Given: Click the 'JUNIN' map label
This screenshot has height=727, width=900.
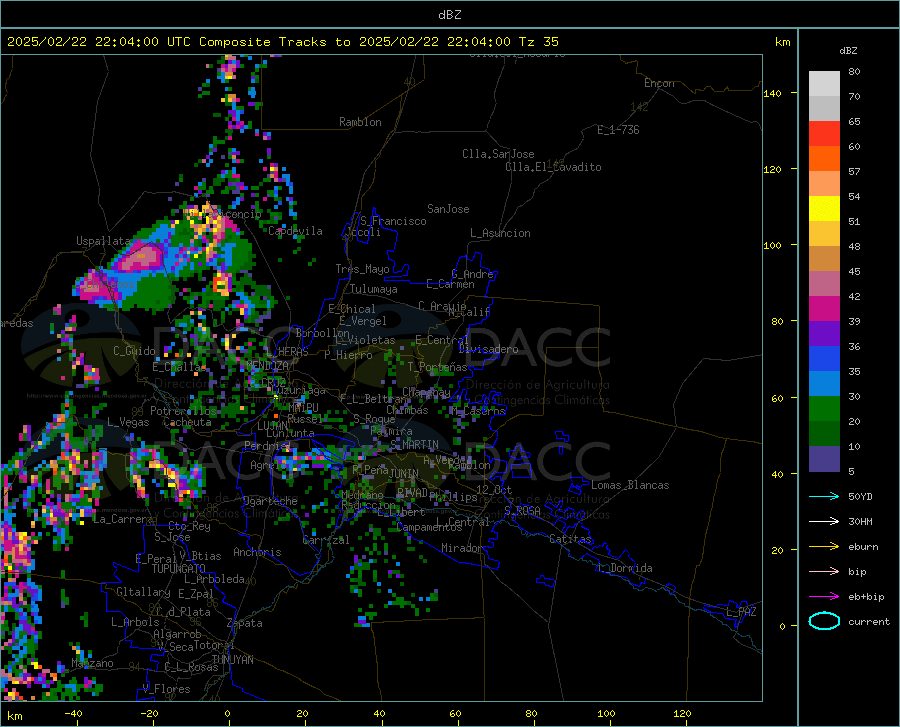Looking at the screenshot, I should [404, 473].
